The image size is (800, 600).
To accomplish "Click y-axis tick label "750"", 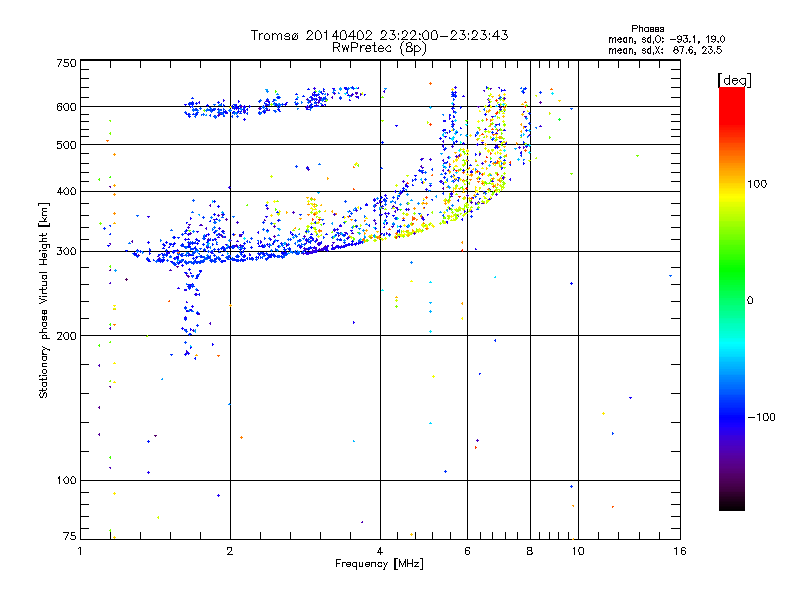I will (67, 63).
